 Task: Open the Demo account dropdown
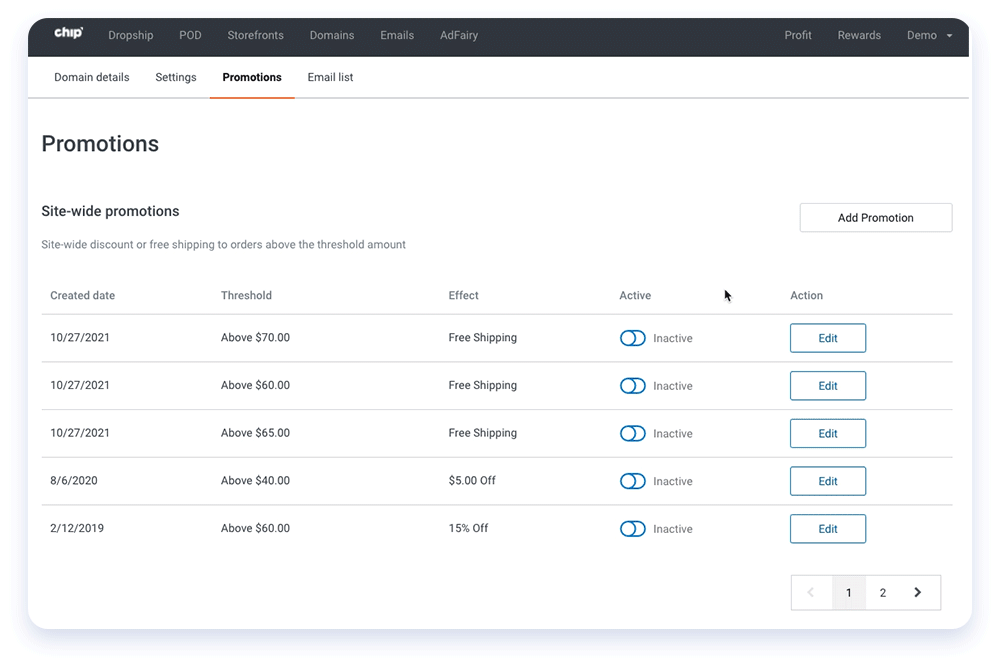coord(922,35)
